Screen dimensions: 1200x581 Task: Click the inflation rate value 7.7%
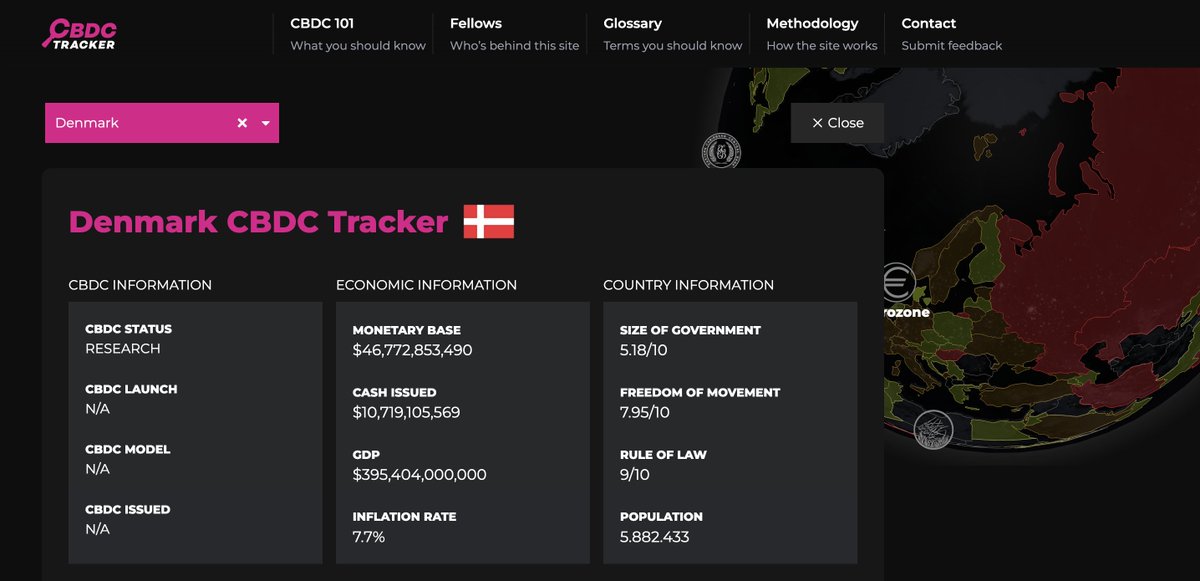[369, 537]
